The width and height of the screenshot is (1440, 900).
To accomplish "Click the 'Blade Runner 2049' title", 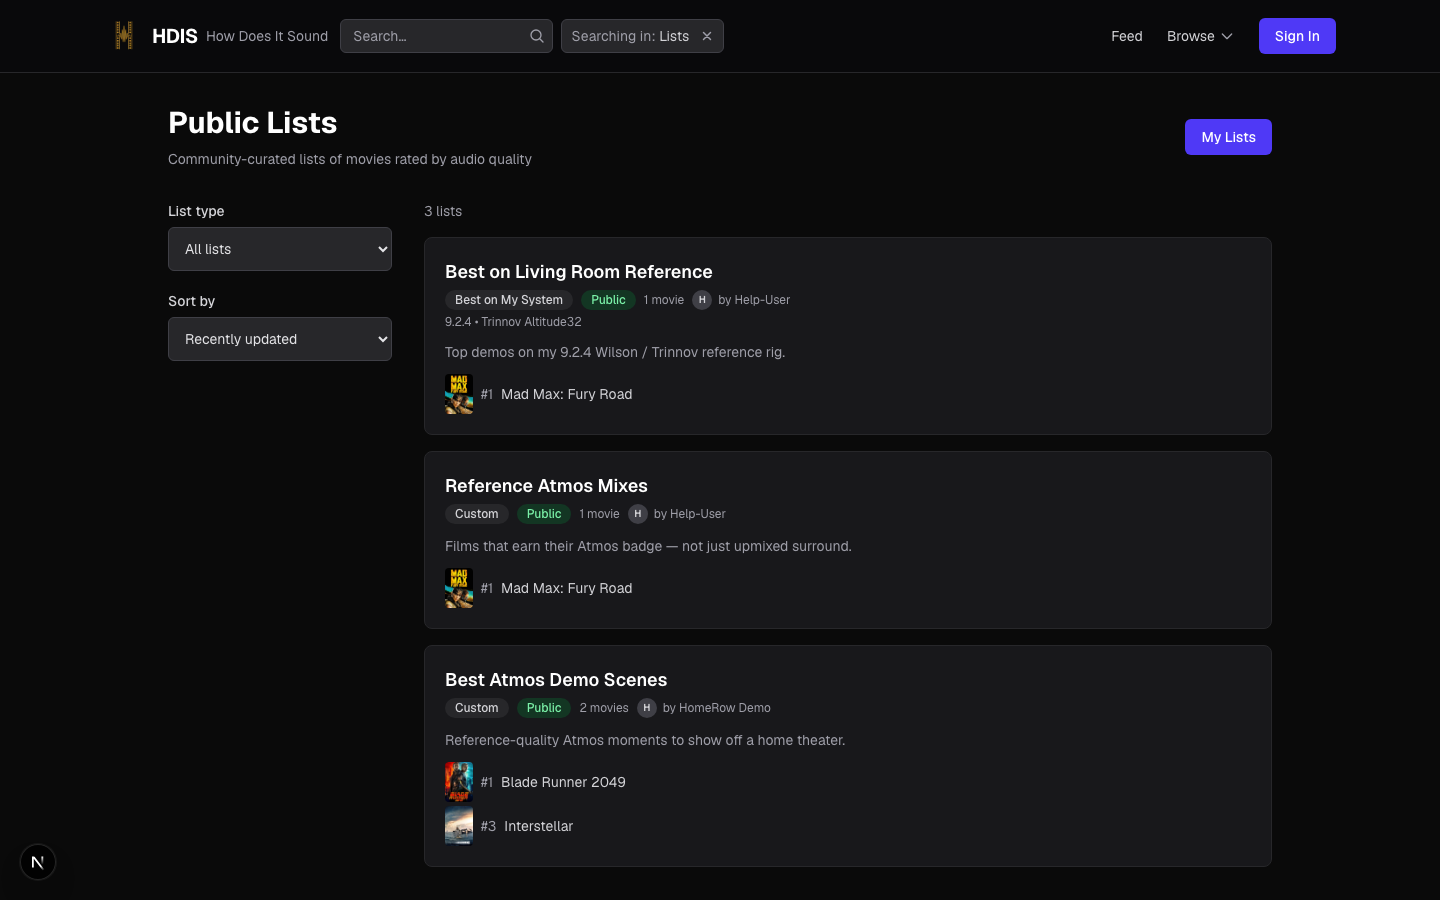I will coord(563,782).
